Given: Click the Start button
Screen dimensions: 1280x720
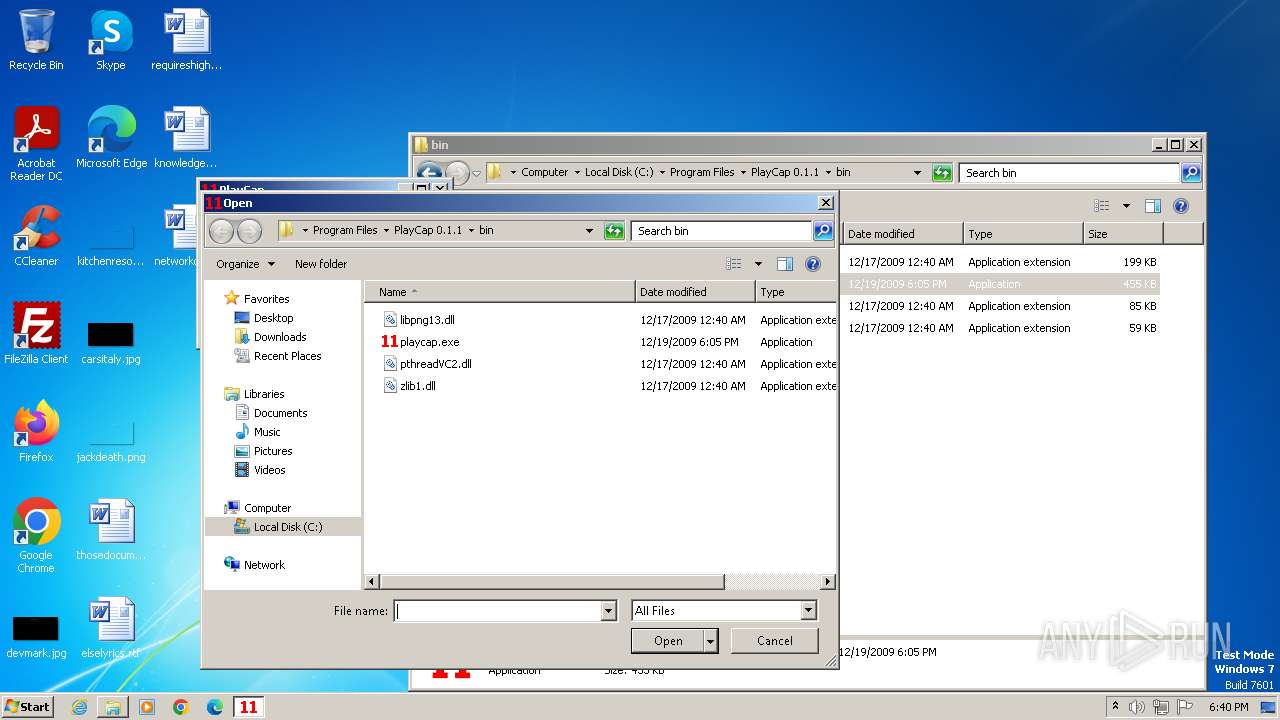Looking at the screenshot, I should coord(27,707).
